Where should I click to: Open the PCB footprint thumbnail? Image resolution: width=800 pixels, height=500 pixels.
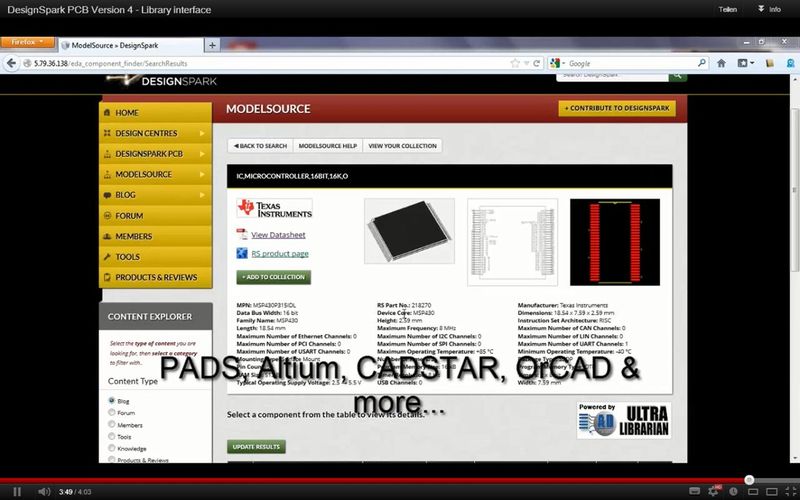(615, 242)
